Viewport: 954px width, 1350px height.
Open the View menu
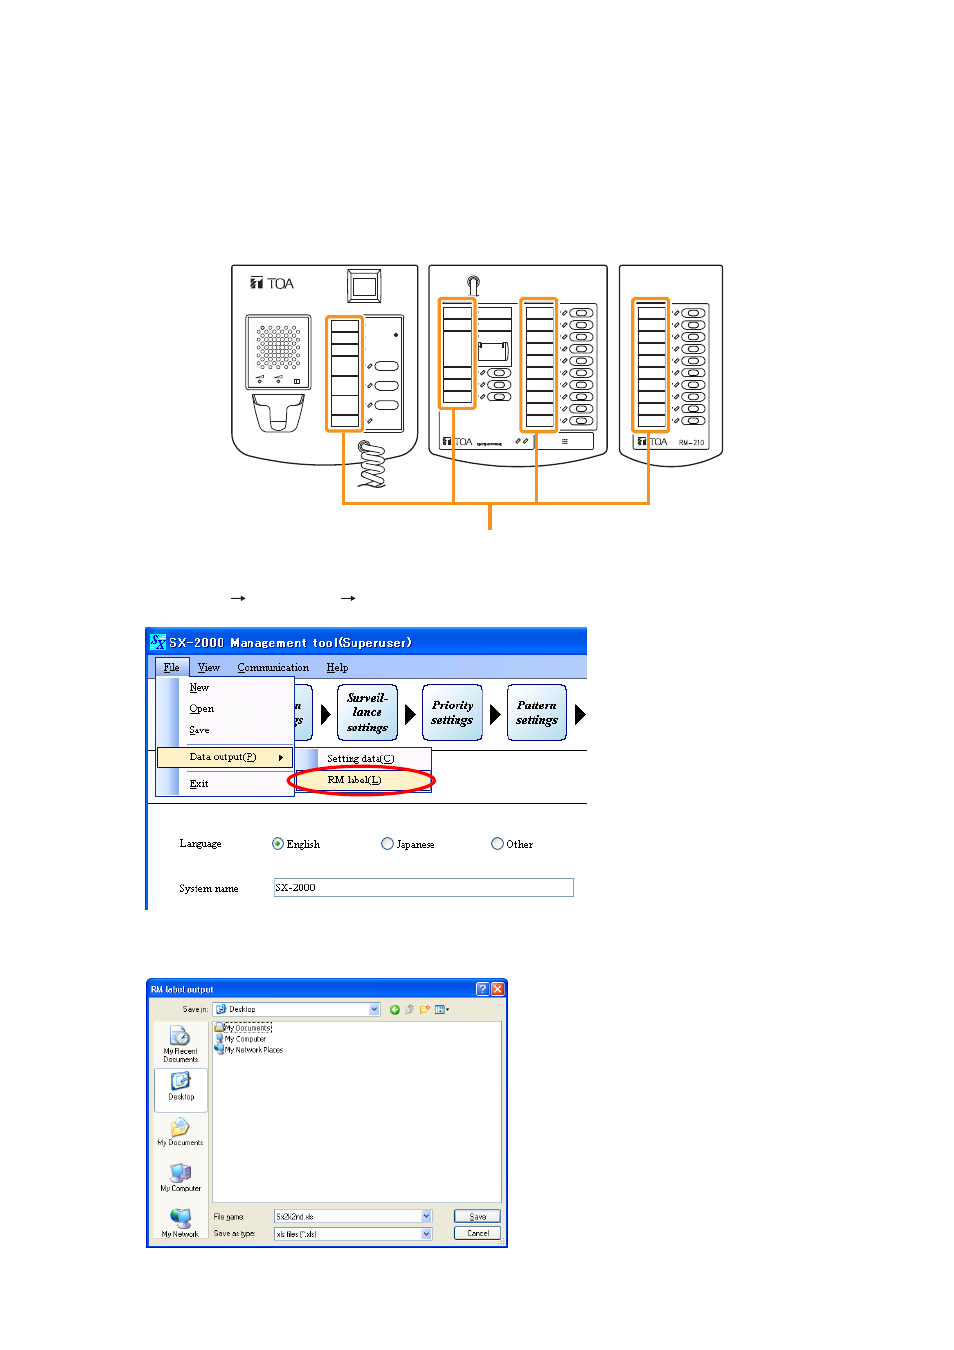208,667
